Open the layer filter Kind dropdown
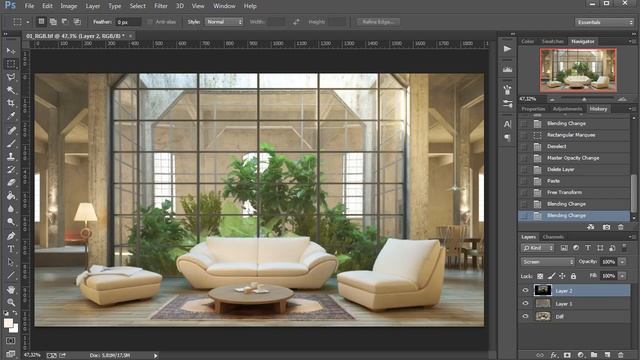The width and height of the screenshot is (640, 360). point(538,248)
